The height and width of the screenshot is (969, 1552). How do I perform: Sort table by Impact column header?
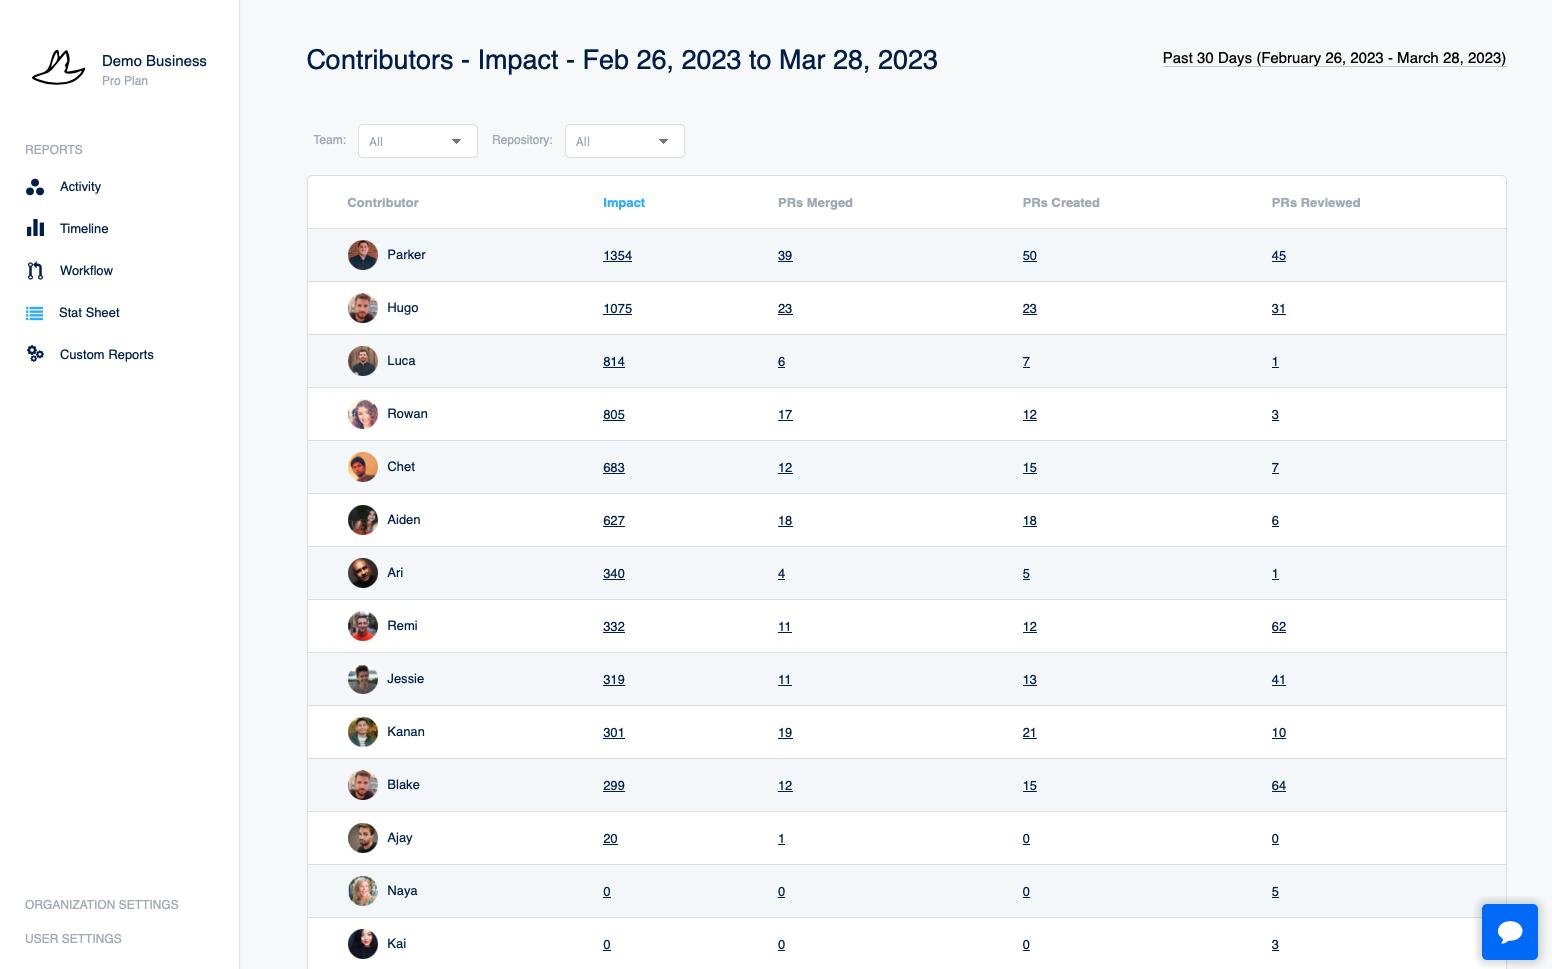pos(623,203)
